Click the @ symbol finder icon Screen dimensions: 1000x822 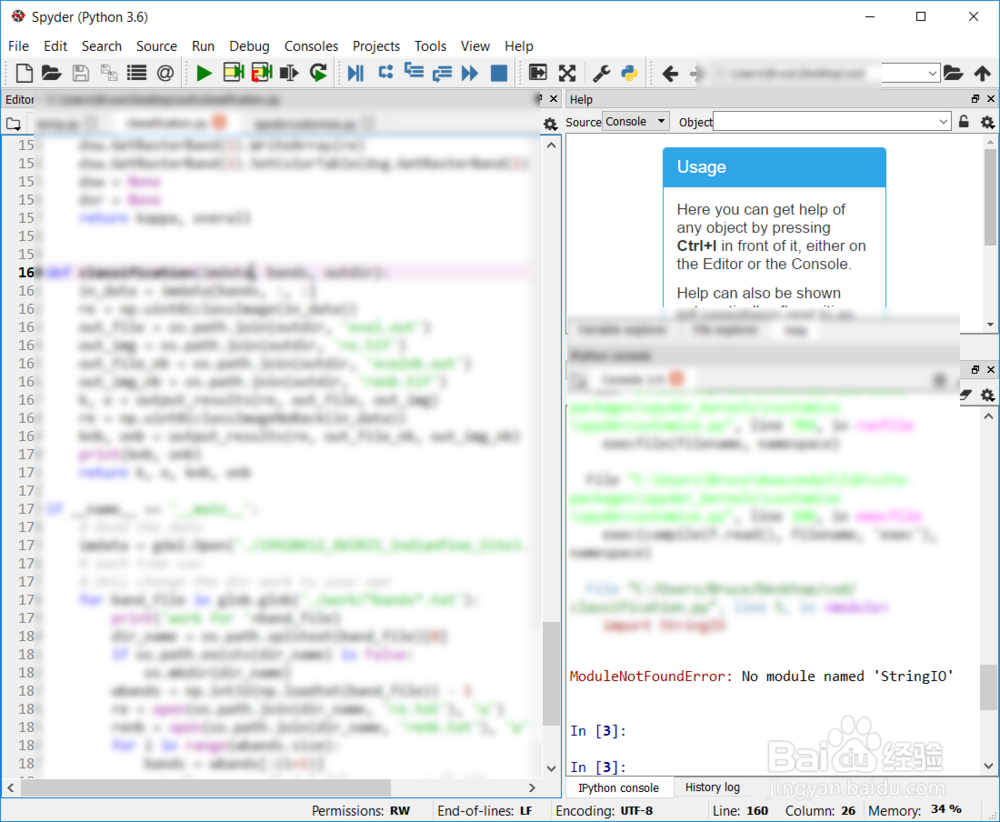coord(165,73)
